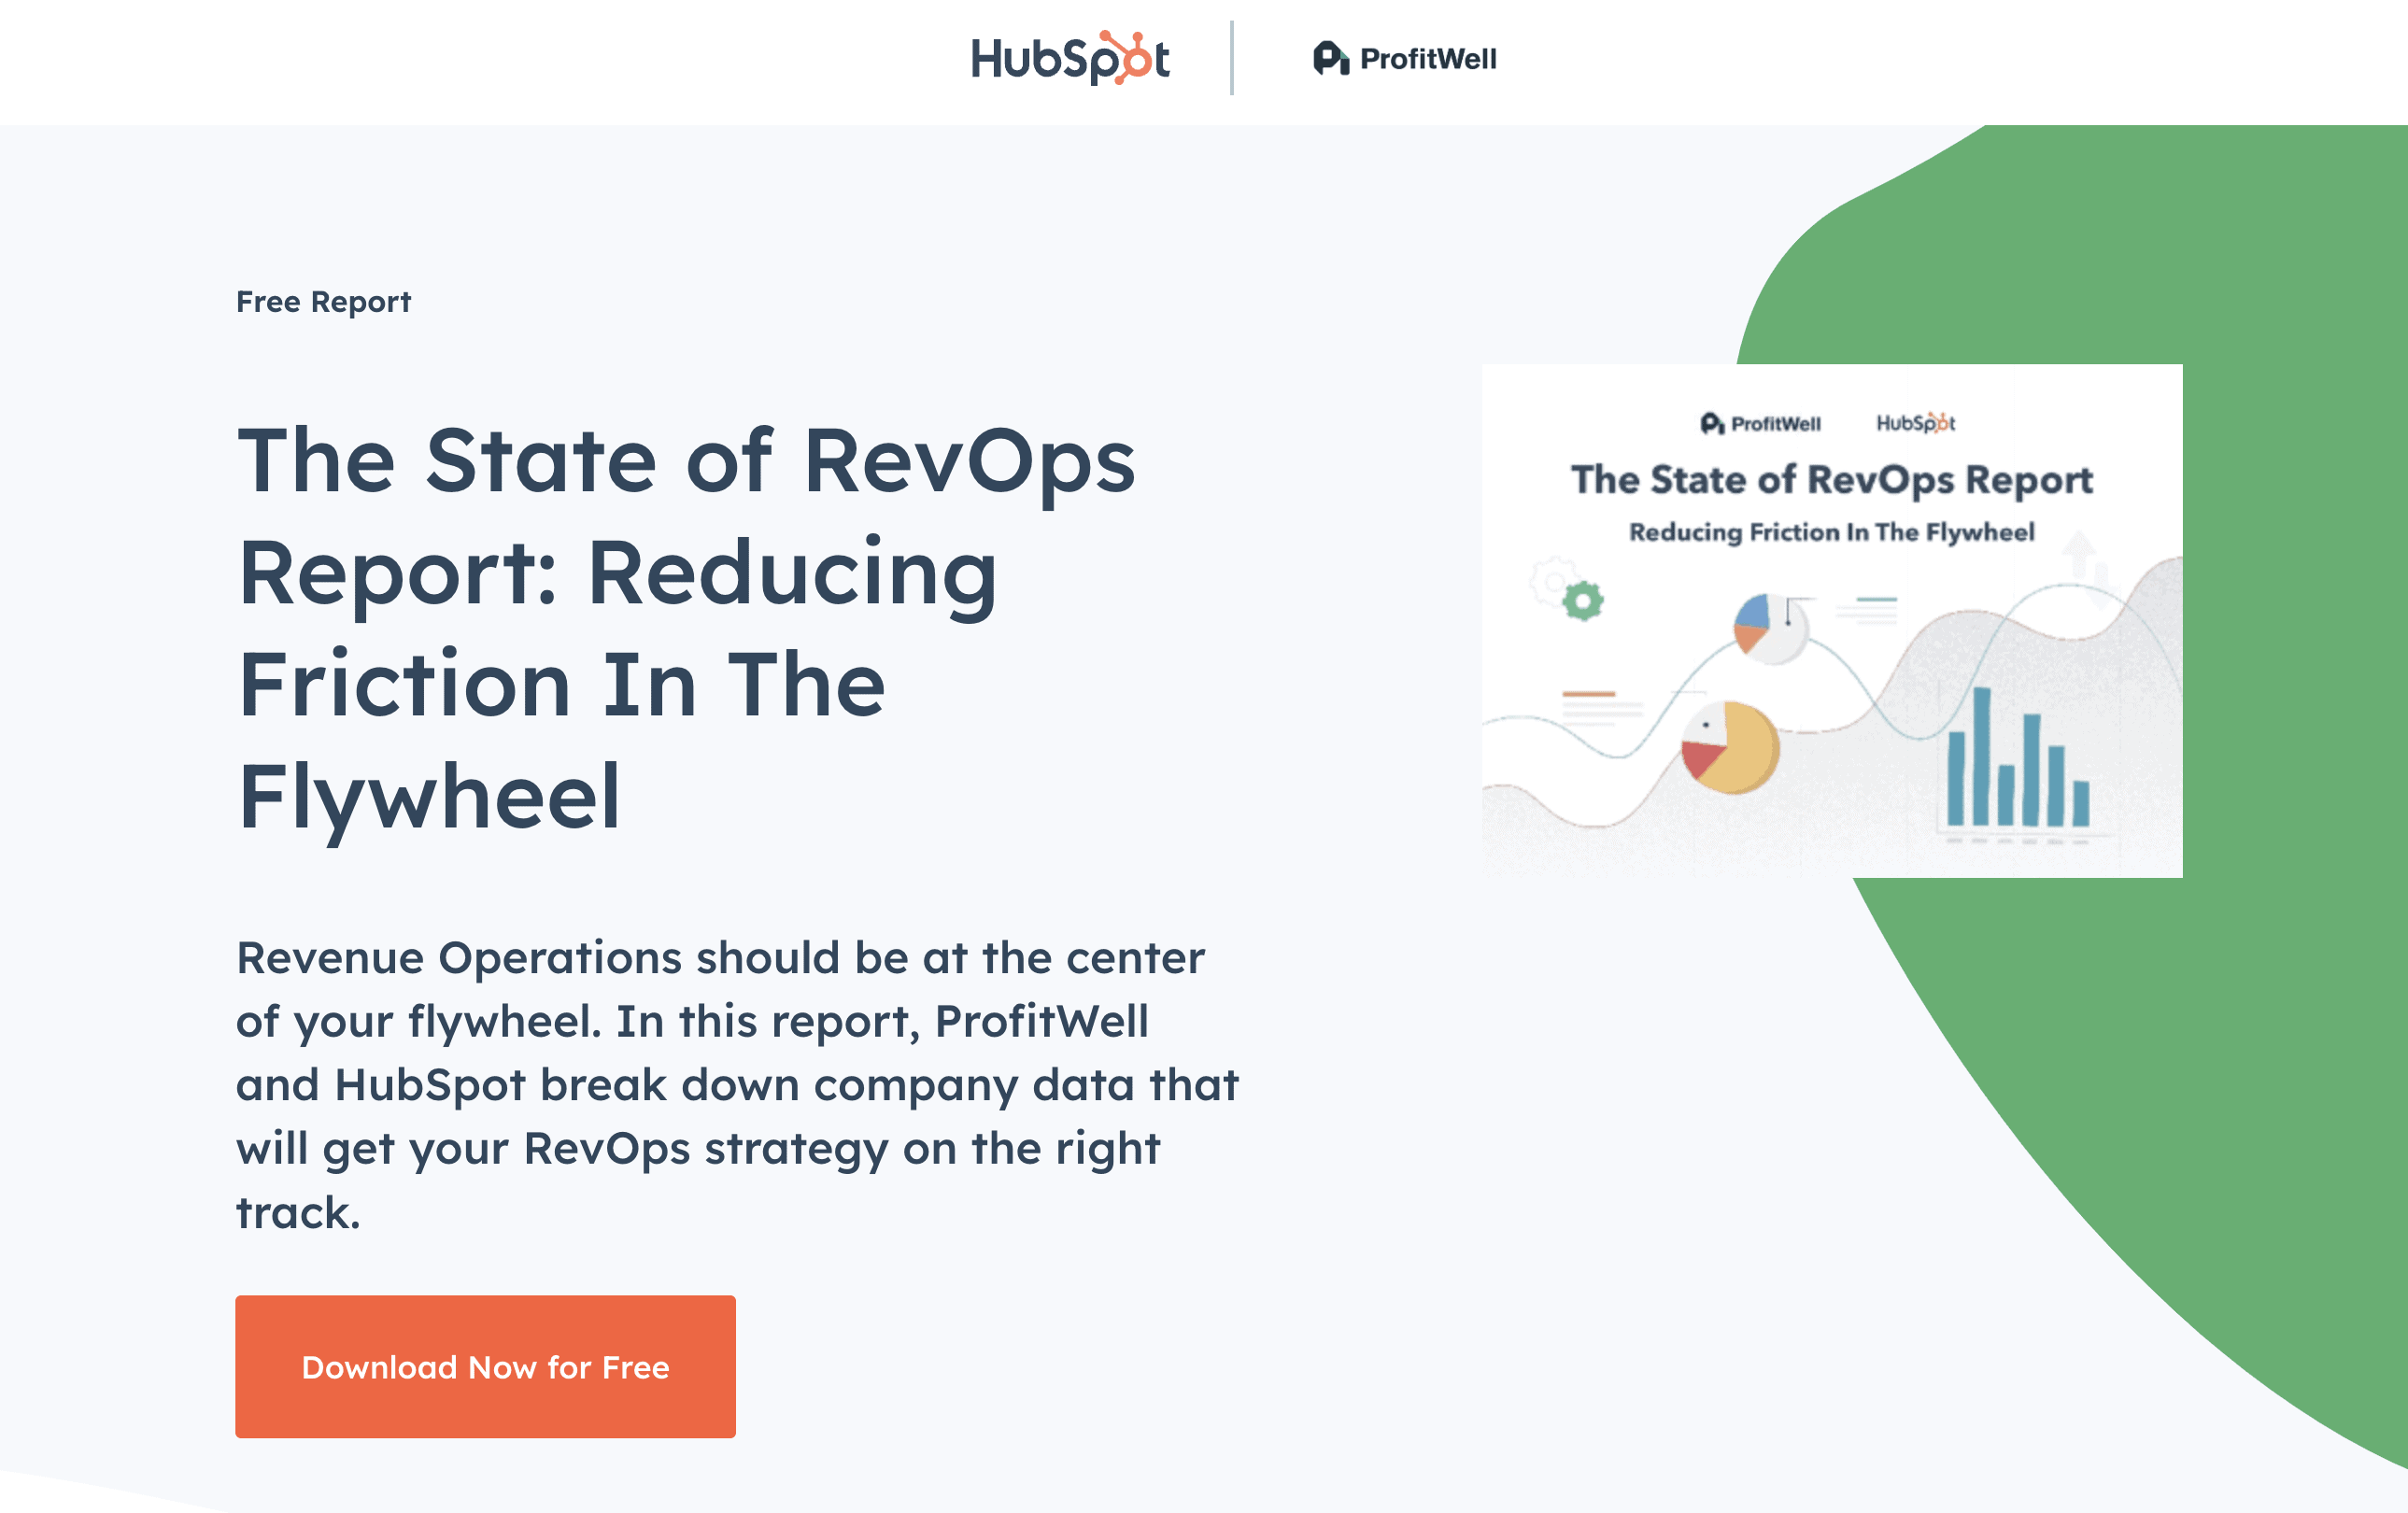
Task: Click the Download Now for Free button
Action: click(x=485, y=1366)
